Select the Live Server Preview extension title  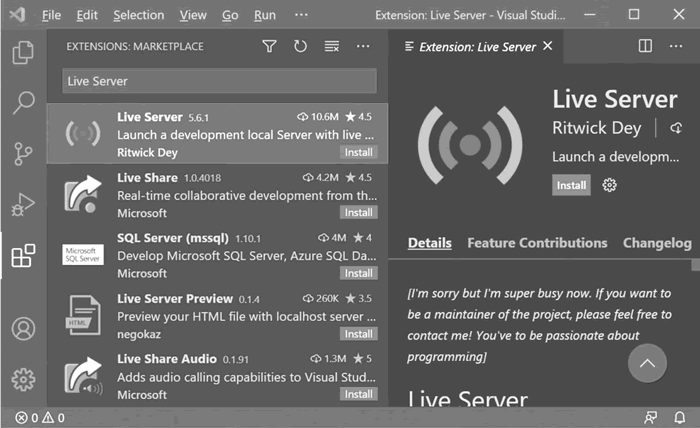point(175,299)
